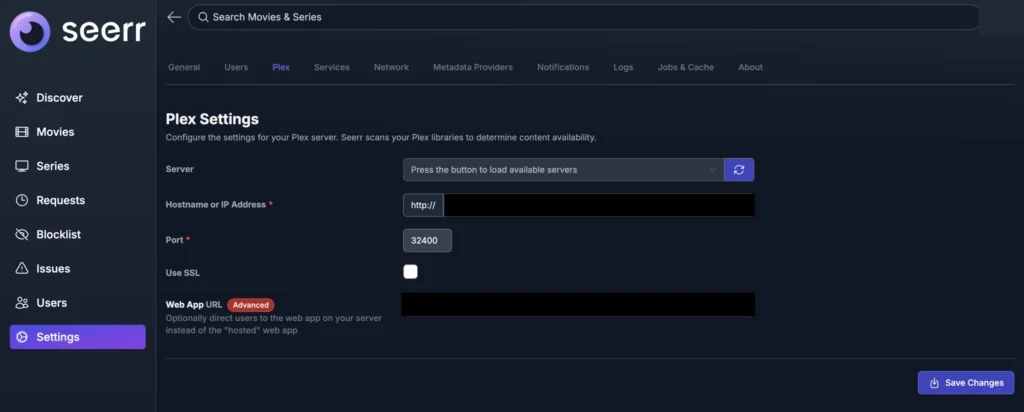The image size is (1024, 412).
Task: Open the Users settings tab
Action: 236,67
